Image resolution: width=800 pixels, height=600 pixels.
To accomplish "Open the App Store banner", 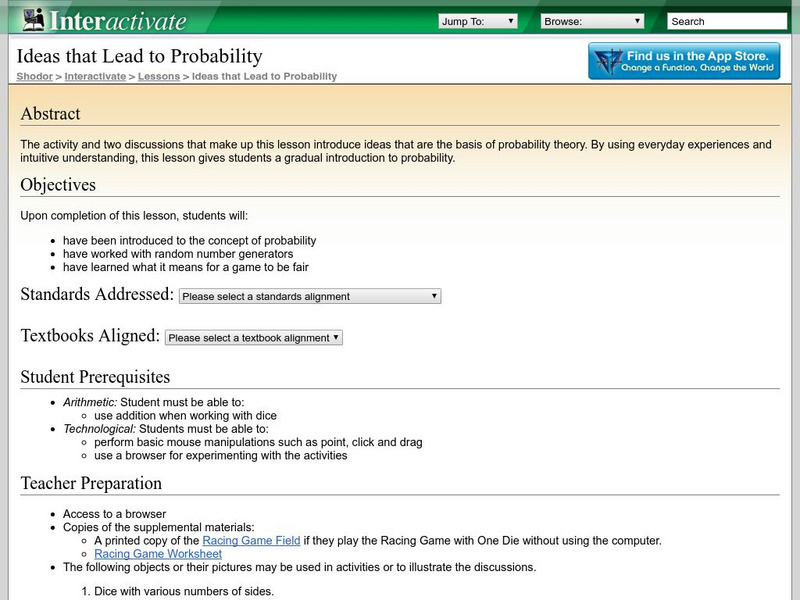I will click(684, 61).
